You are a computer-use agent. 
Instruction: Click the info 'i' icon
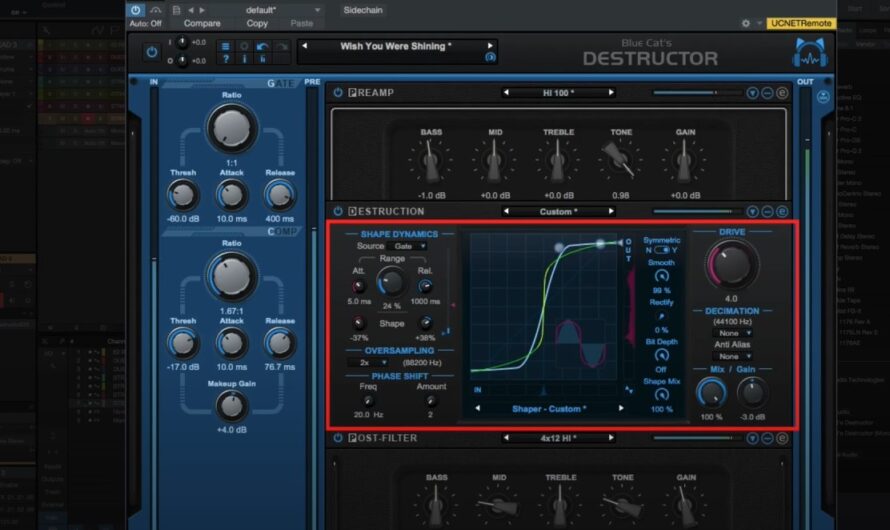pos(244,59)
